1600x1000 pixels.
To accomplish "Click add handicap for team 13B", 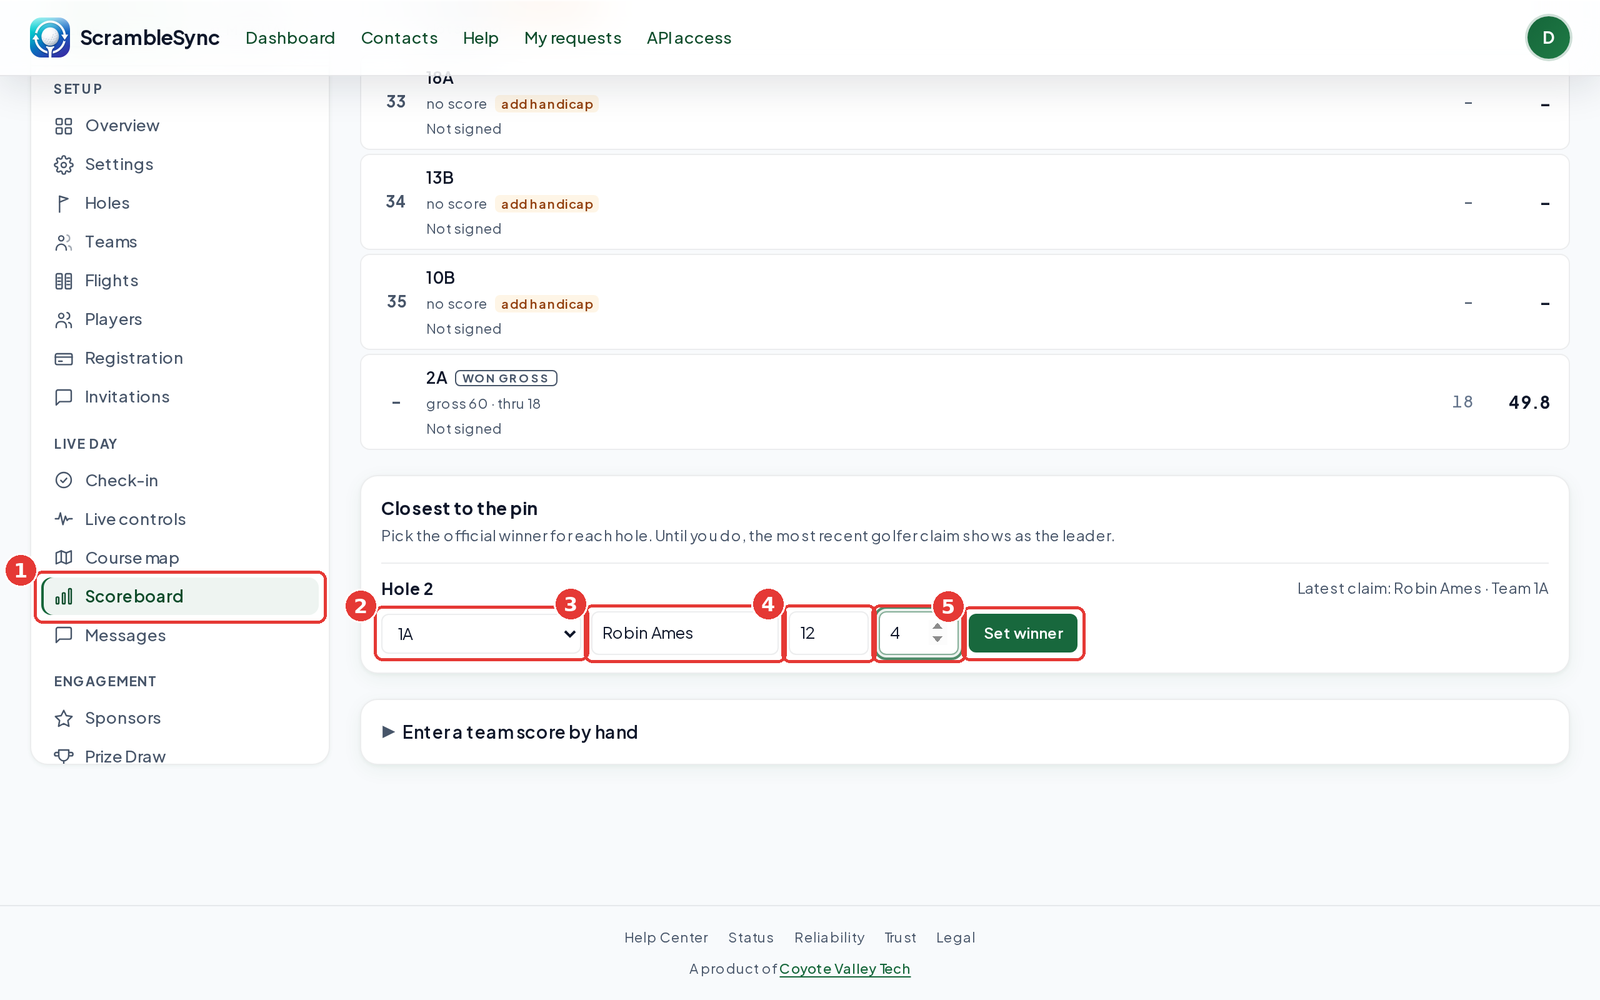I will 547,204.
